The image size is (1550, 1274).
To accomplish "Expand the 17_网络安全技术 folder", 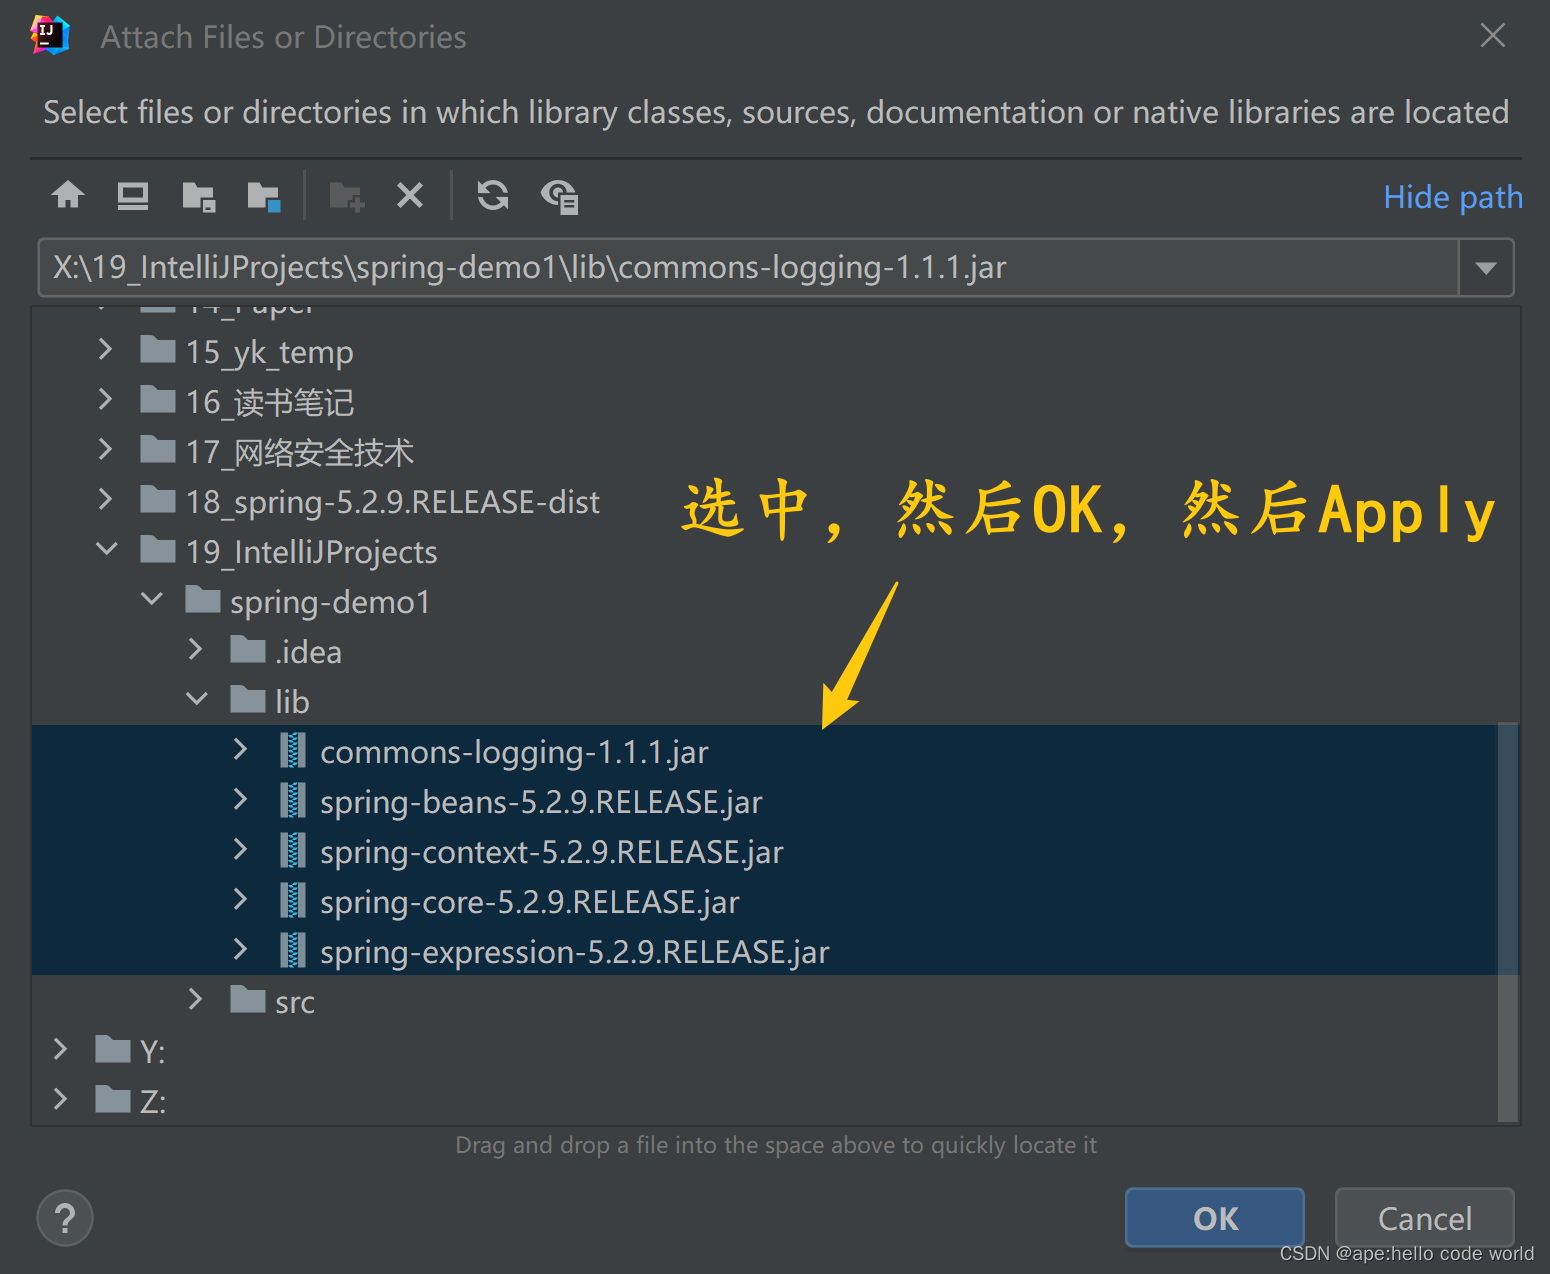I will [105, 450].
